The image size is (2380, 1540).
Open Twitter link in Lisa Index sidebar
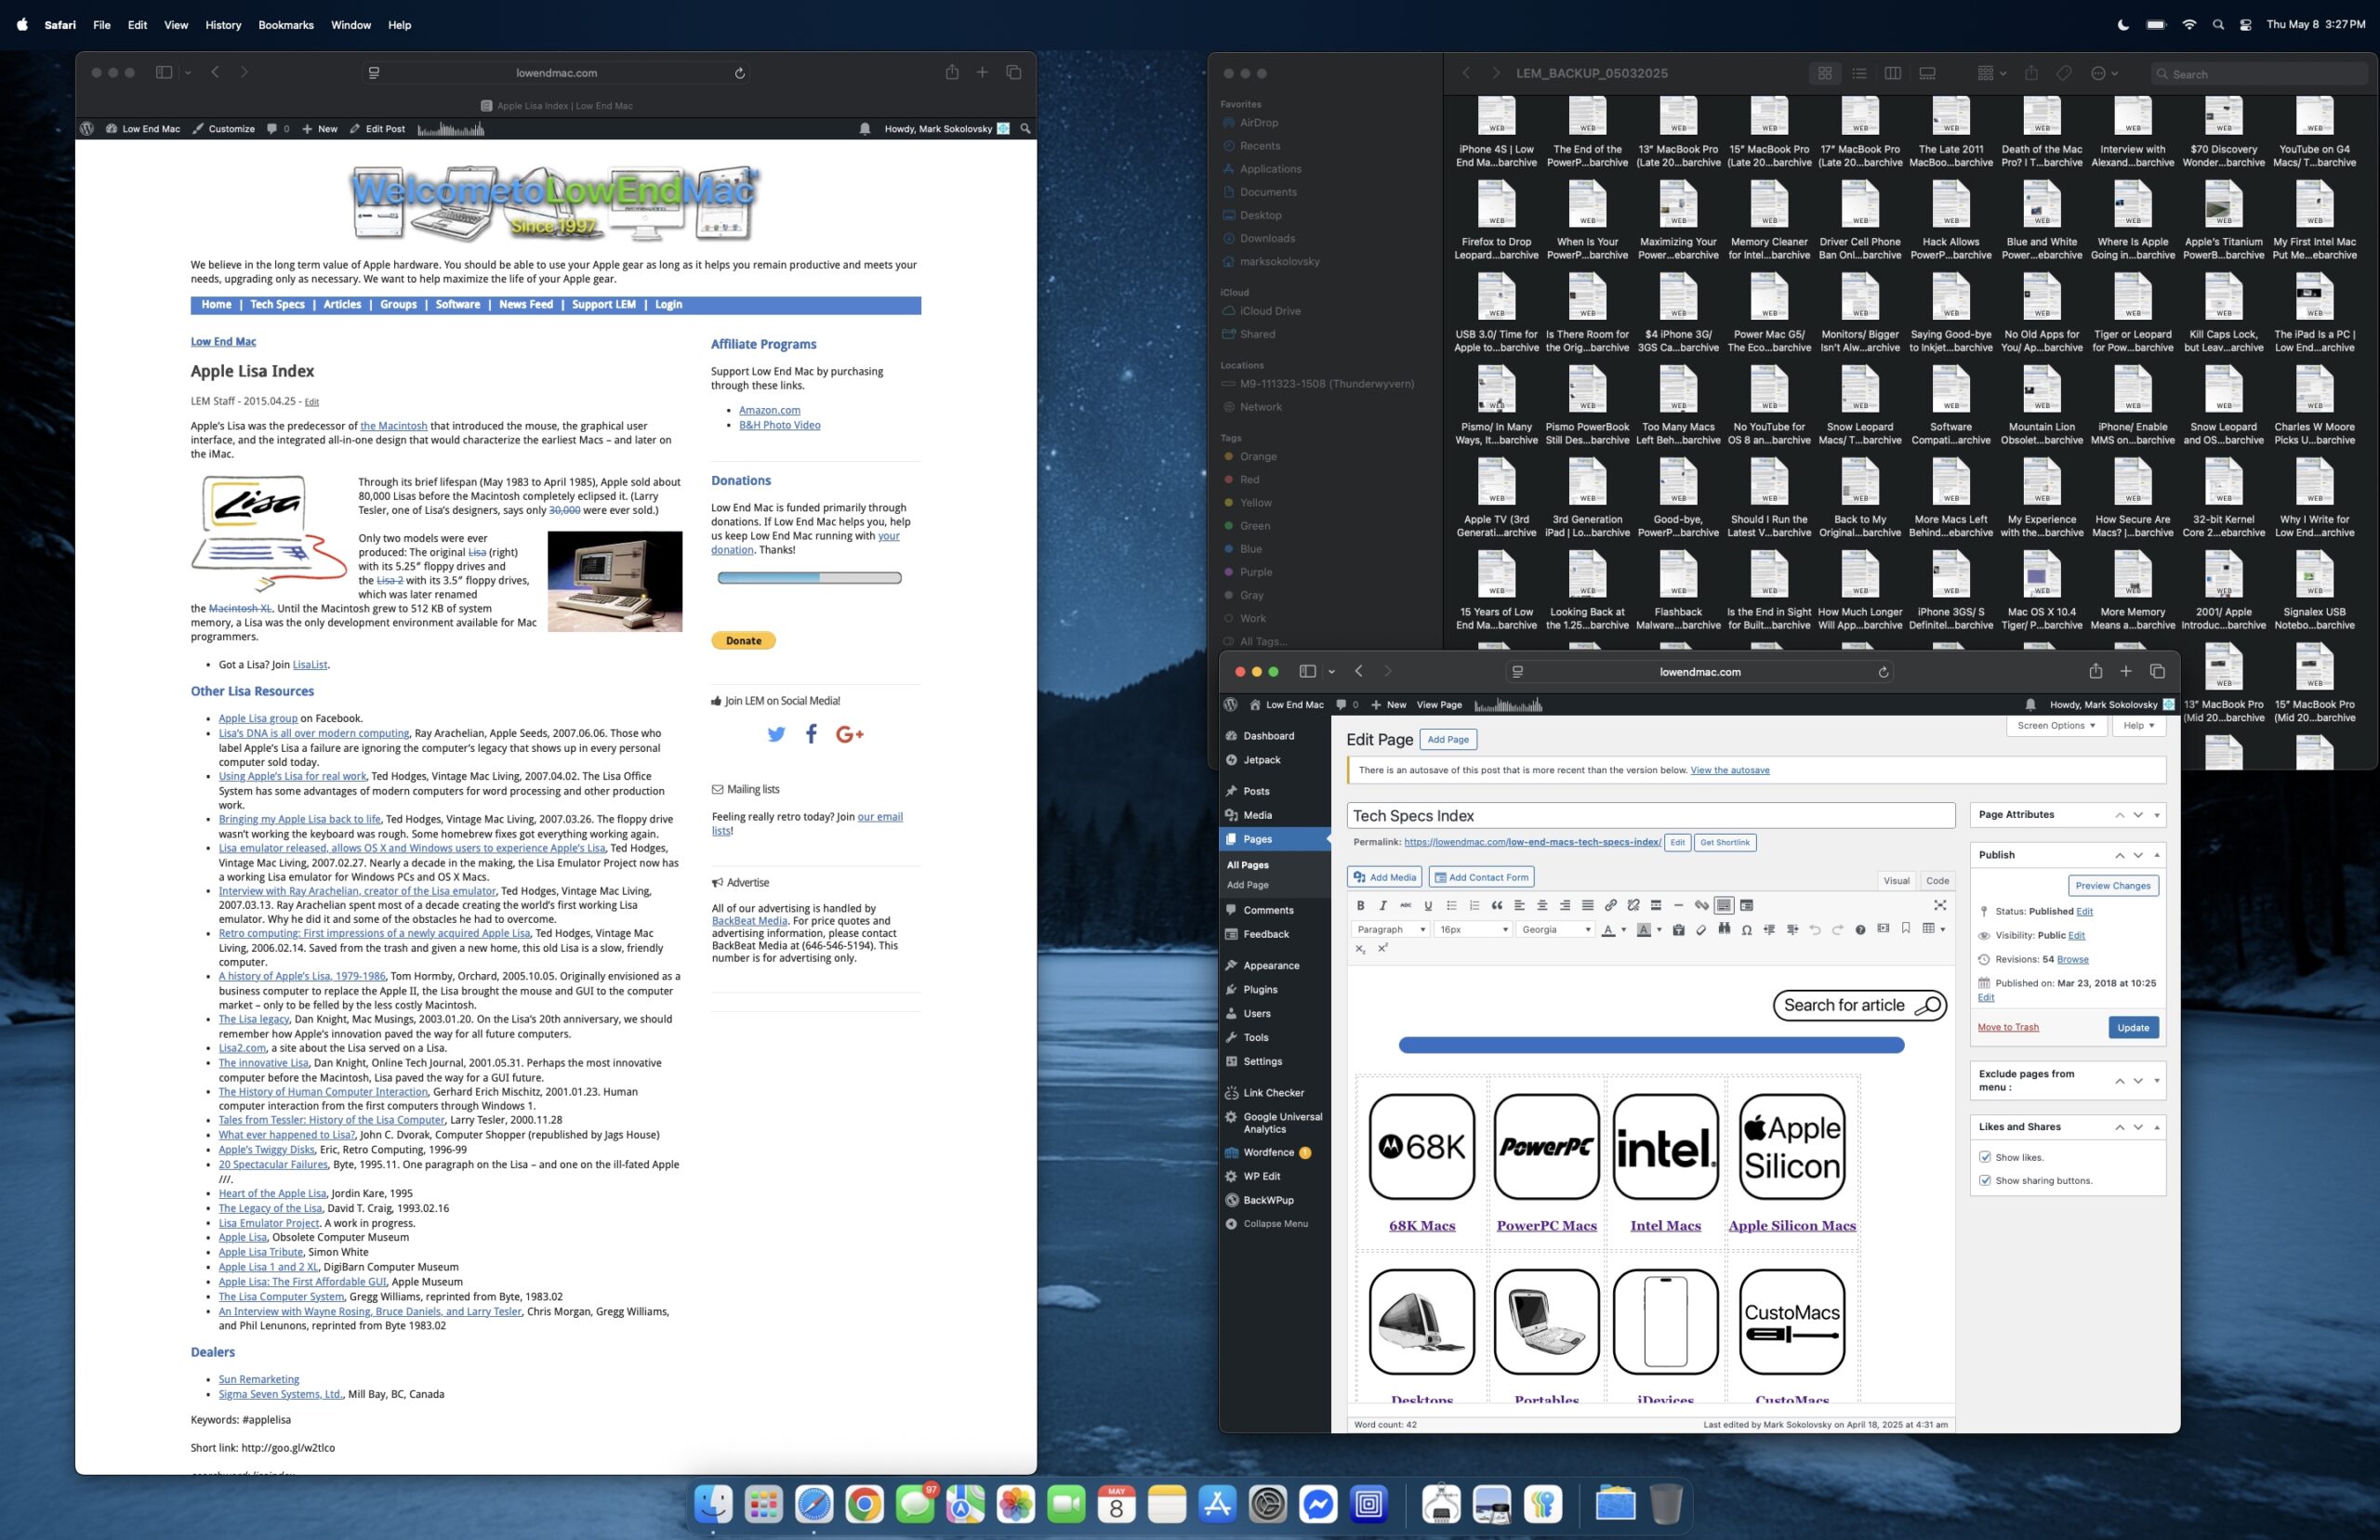(x=776, y=734)
